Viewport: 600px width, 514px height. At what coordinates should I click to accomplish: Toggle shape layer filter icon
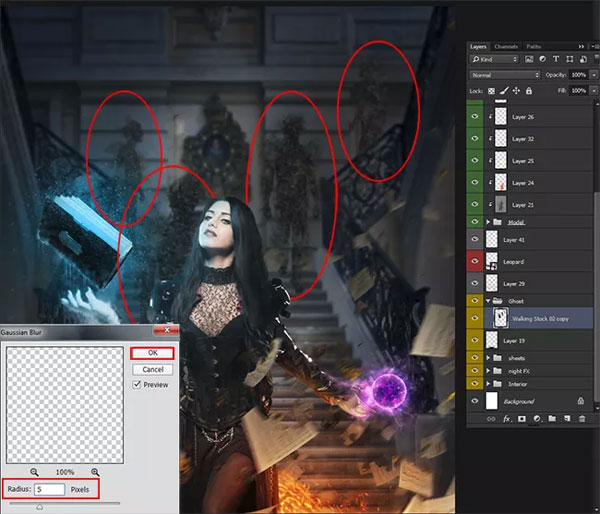[x=570, y=59]
